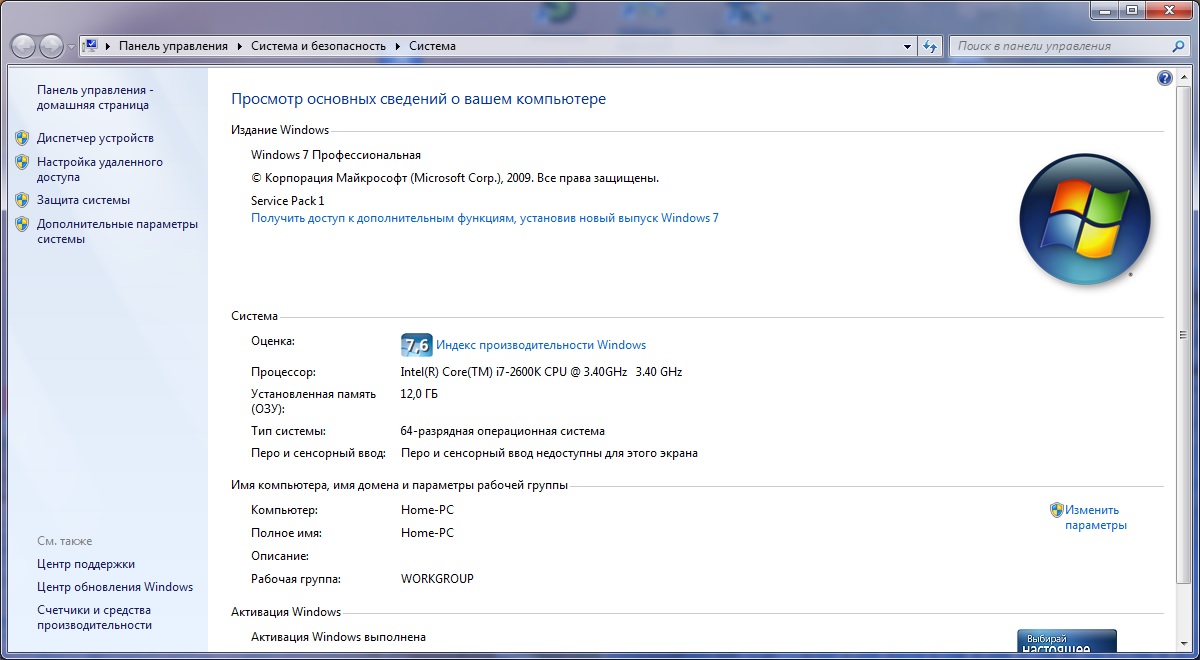Expand the recent pages arrow near navigation buttons
This screenshot has height=660, width=1200.
[71, 47]
